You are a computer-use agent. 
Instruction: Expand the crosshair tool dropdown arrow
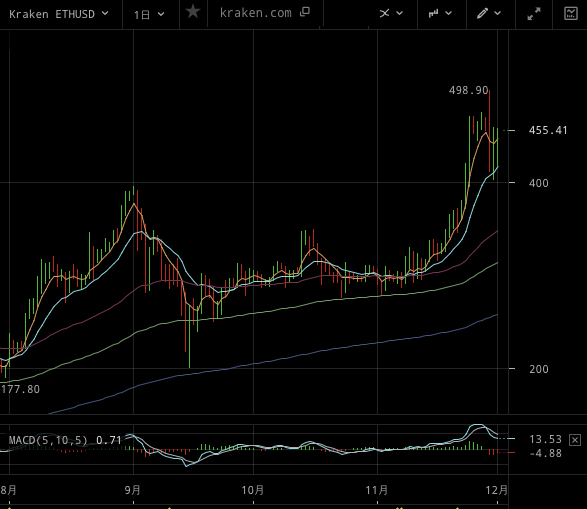399,13
